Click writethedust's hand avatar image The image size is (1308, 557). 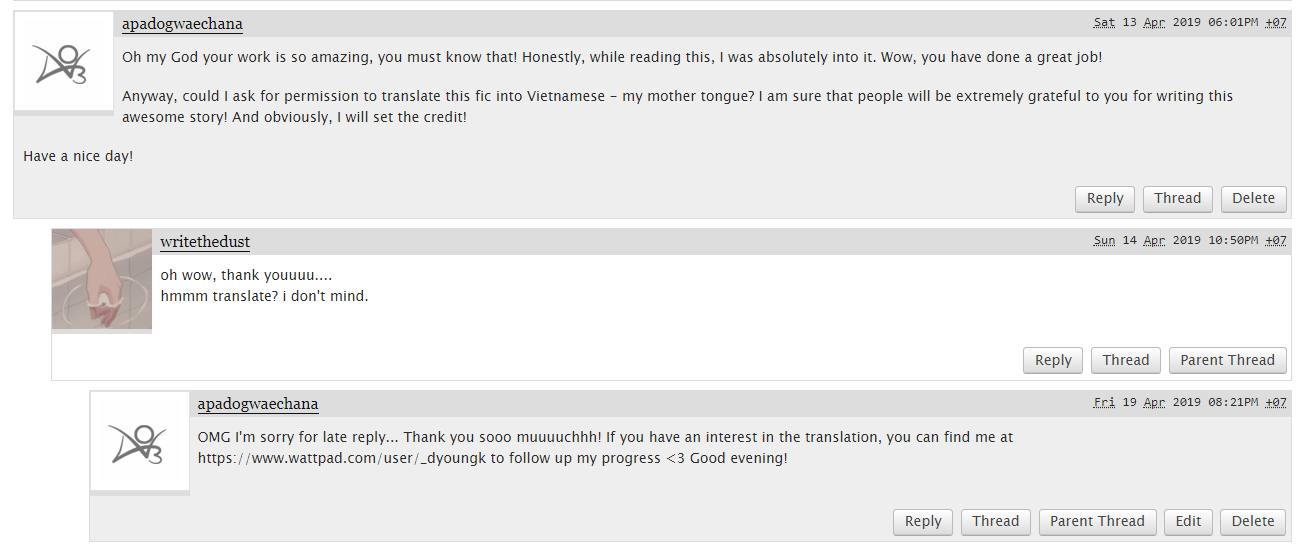(101, 279)
